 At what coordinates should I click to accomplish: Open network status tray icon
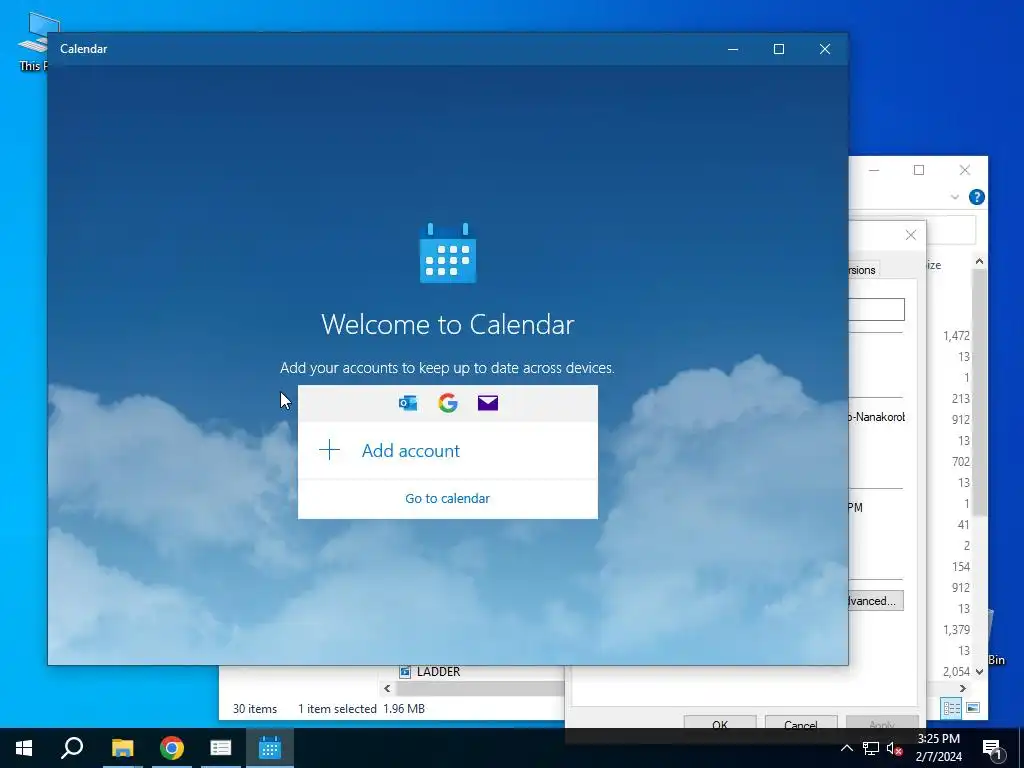coord(871,748)
